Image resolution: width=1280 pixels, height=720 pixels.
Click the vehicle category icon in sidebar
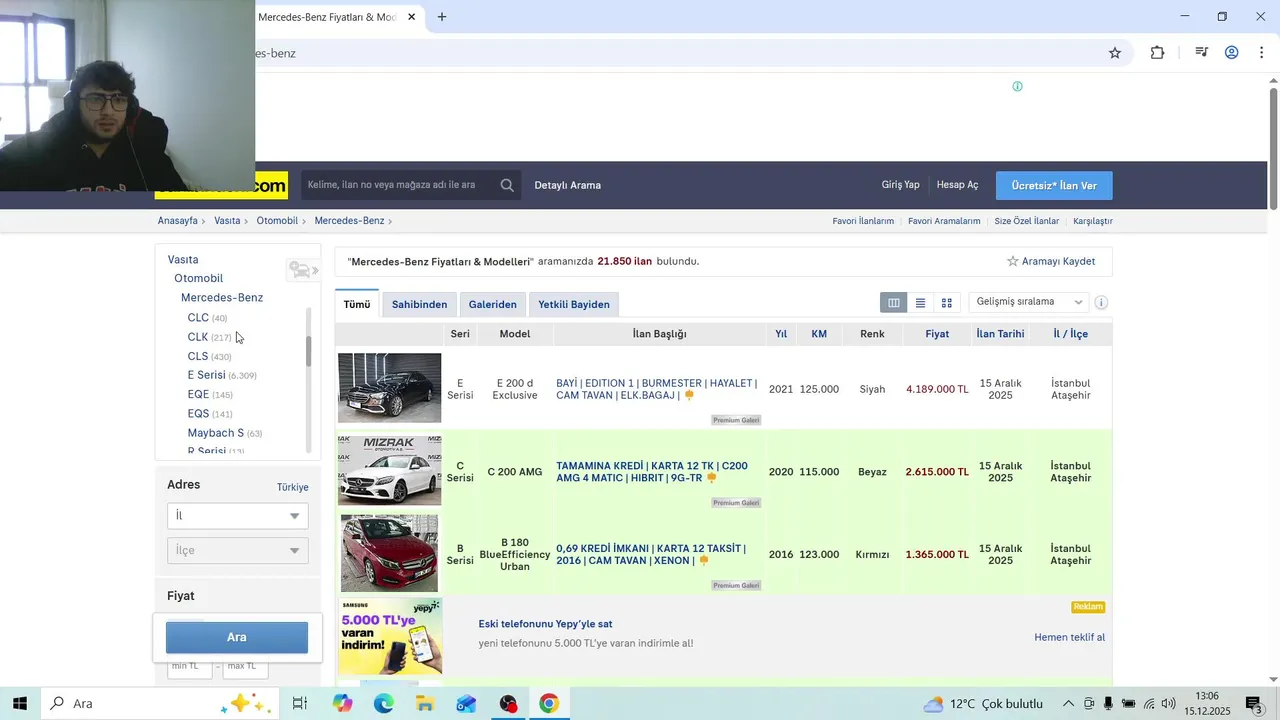point(303,270)
